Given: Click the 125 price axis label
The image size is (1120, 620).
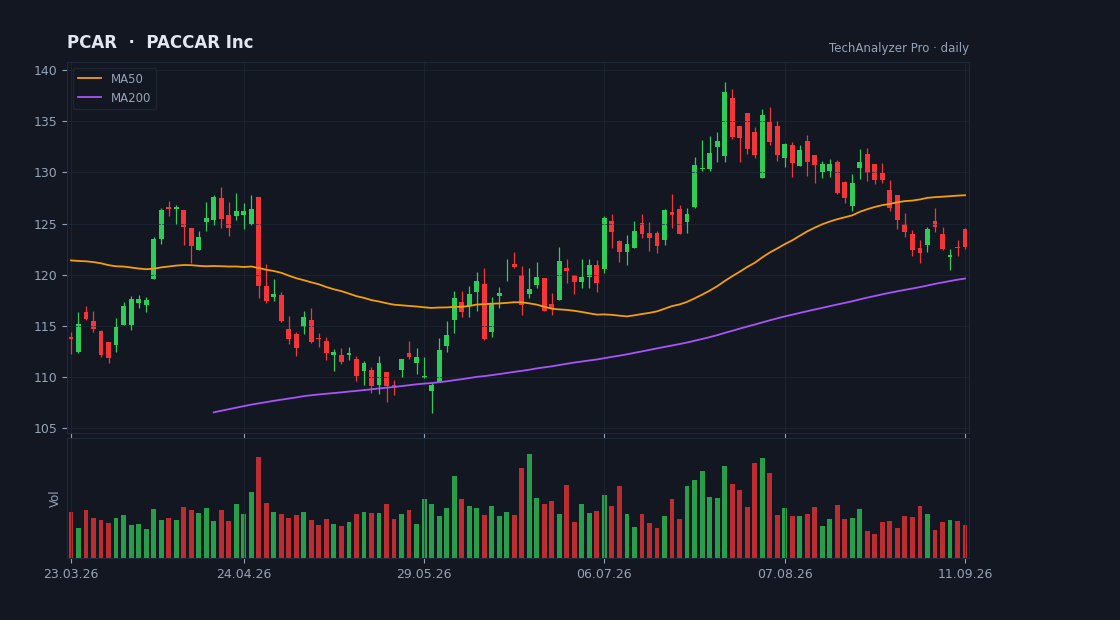Looking at the screenshot, I should 45,224.
